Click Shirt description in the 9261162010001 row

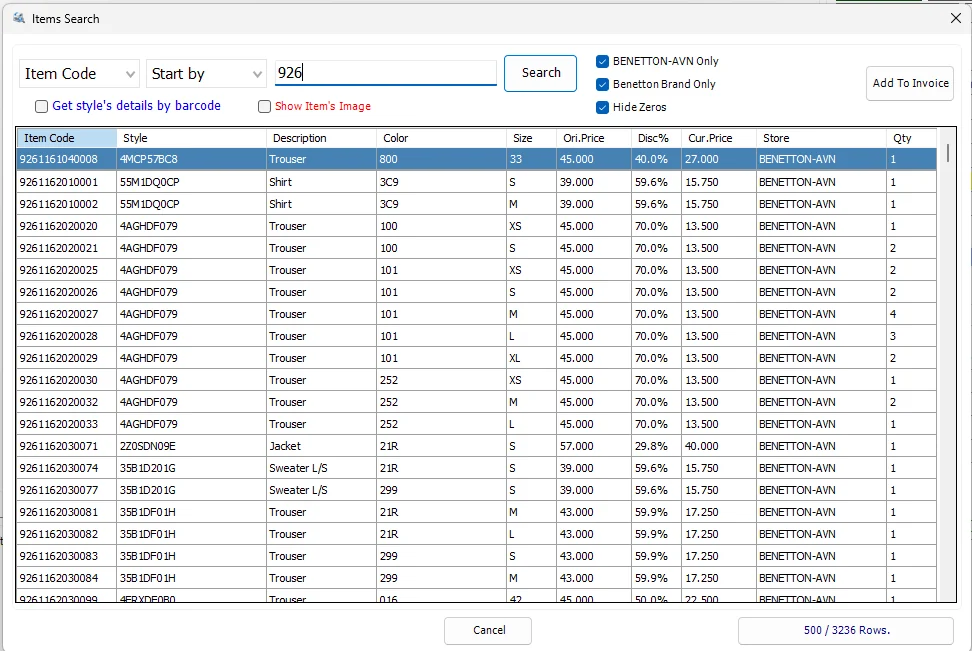321,182
